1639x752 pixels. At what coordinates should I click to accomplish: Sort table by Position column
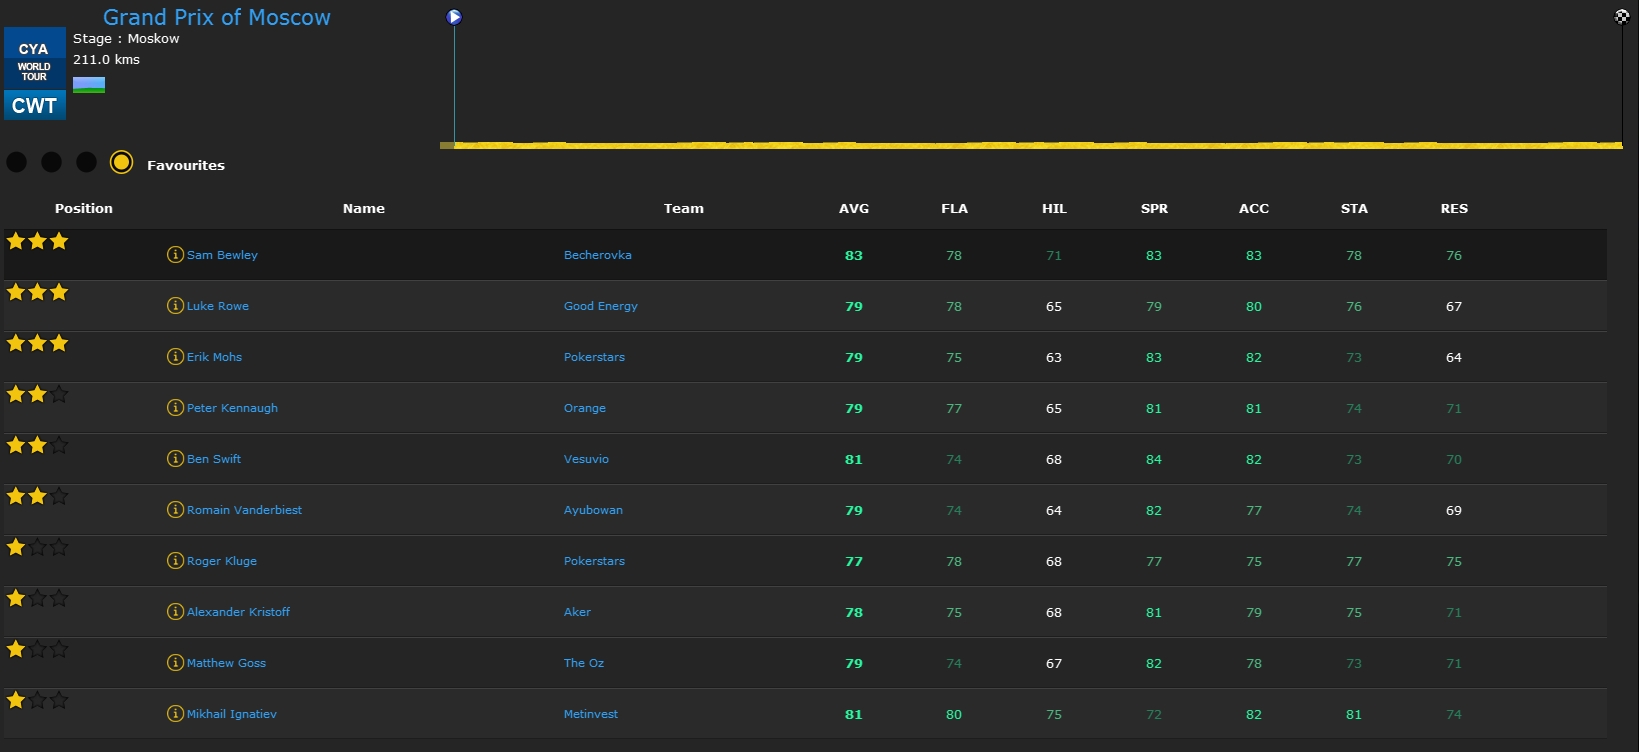(x=84, y=209)
